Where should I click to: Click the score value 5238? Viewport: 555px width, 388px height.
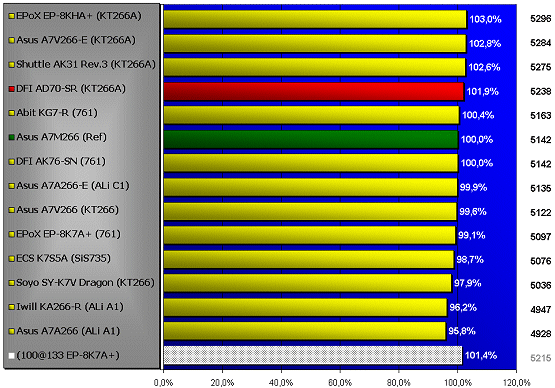coord(541,91)
